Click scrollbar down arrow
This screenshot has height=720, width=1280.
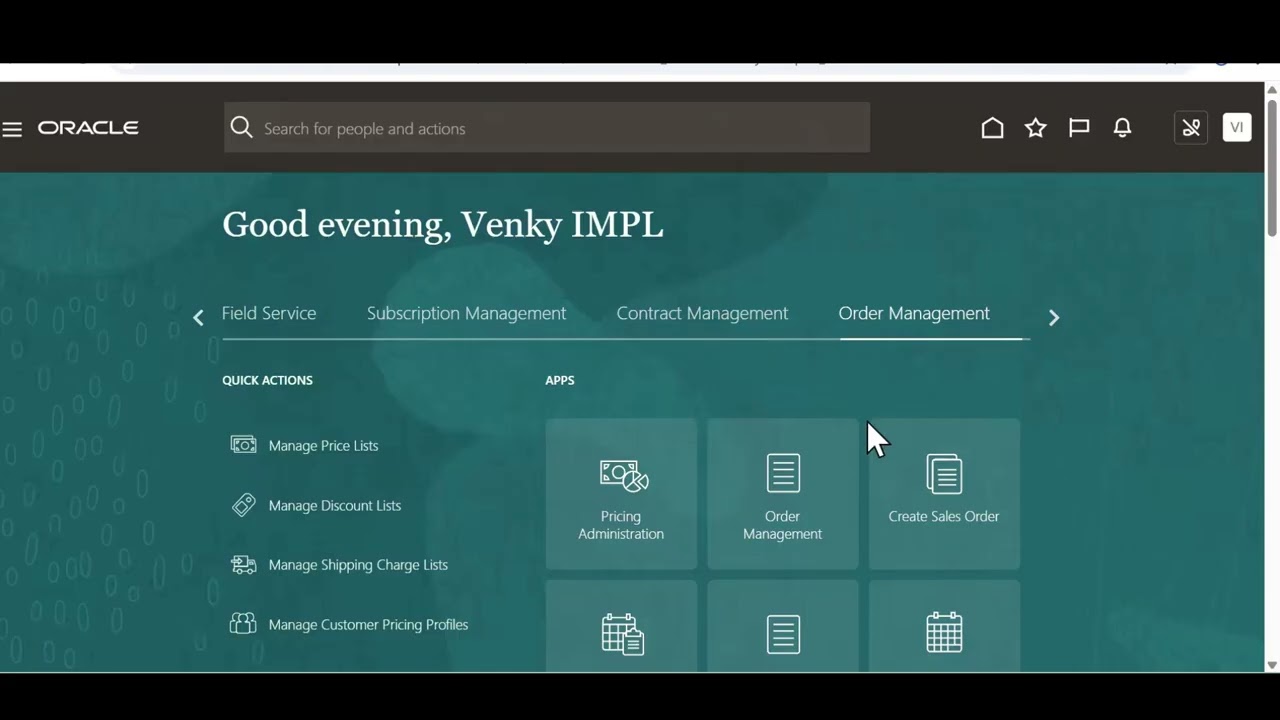click(1272, 665)
